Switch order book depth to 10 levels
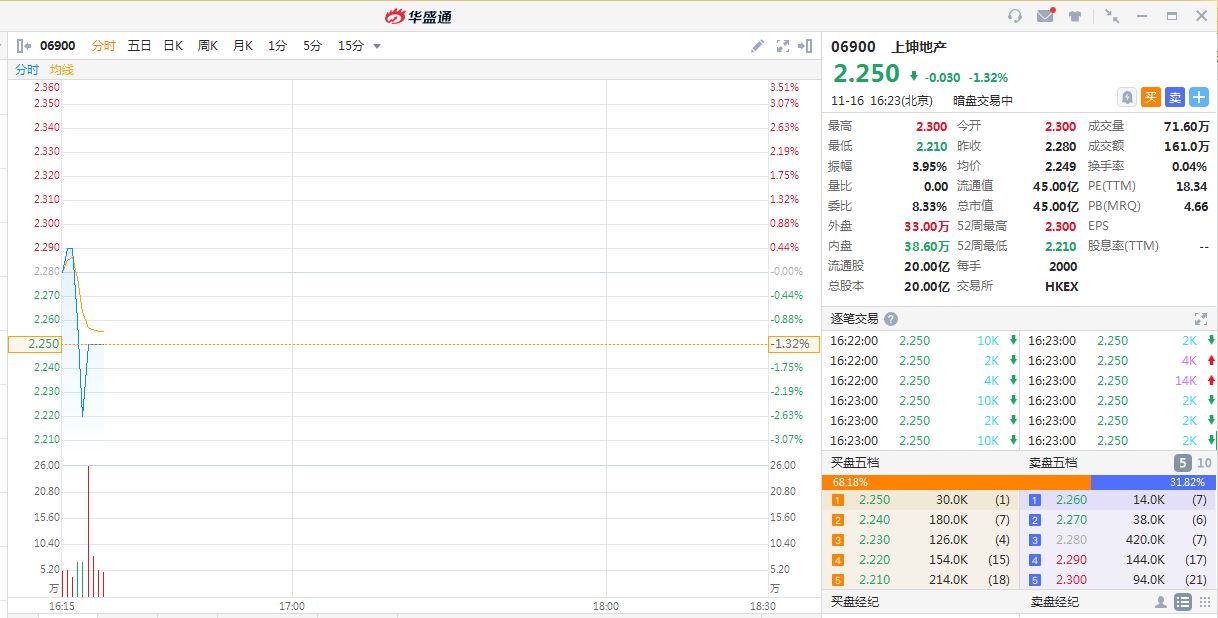 click(x=1204, y=463)
